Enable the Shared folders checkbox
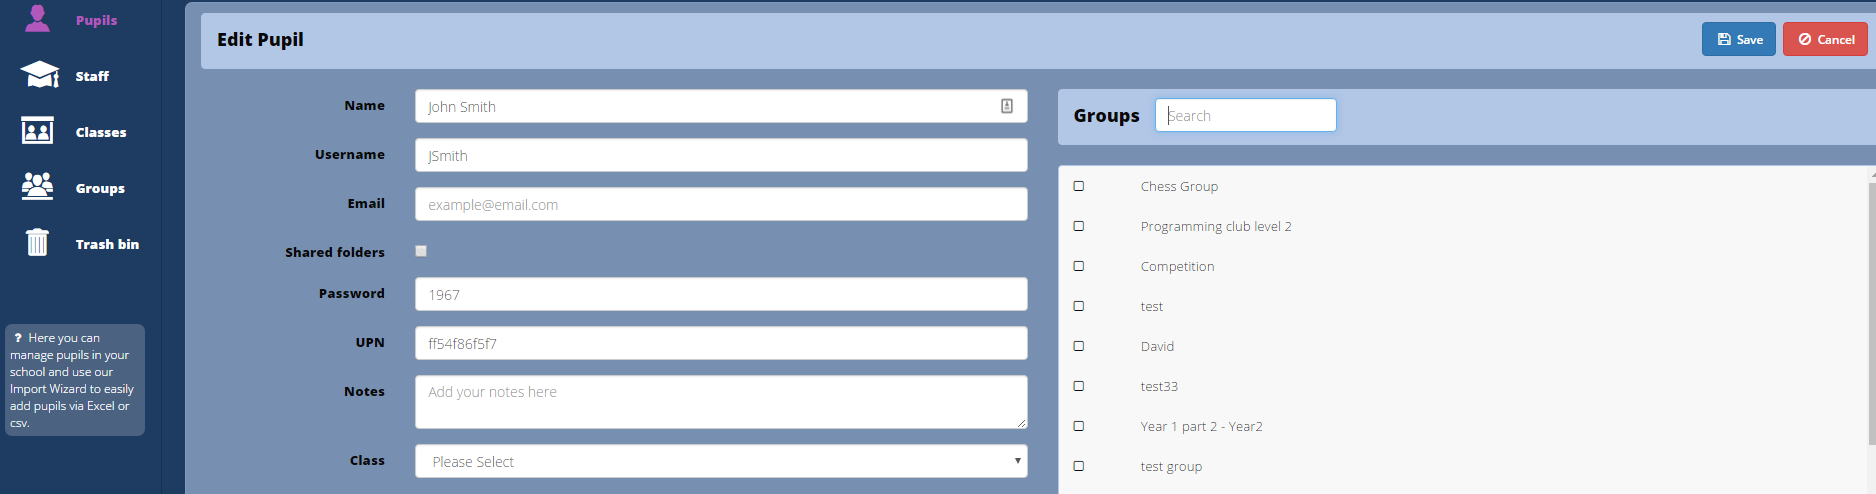Viewport: 1876px width, 494px height. (x=421, y=251)
